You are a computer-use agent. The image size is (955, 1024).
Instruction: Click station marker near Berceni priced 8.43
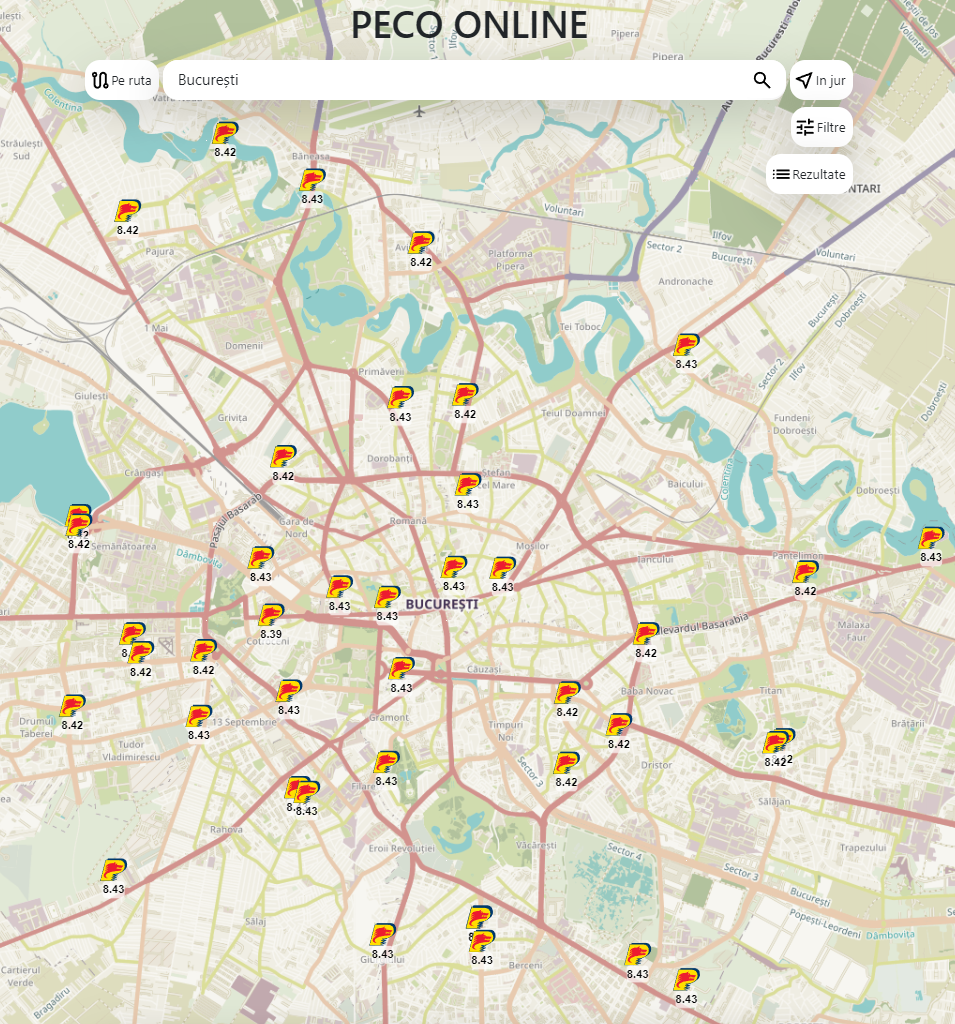tap(482, 942)
